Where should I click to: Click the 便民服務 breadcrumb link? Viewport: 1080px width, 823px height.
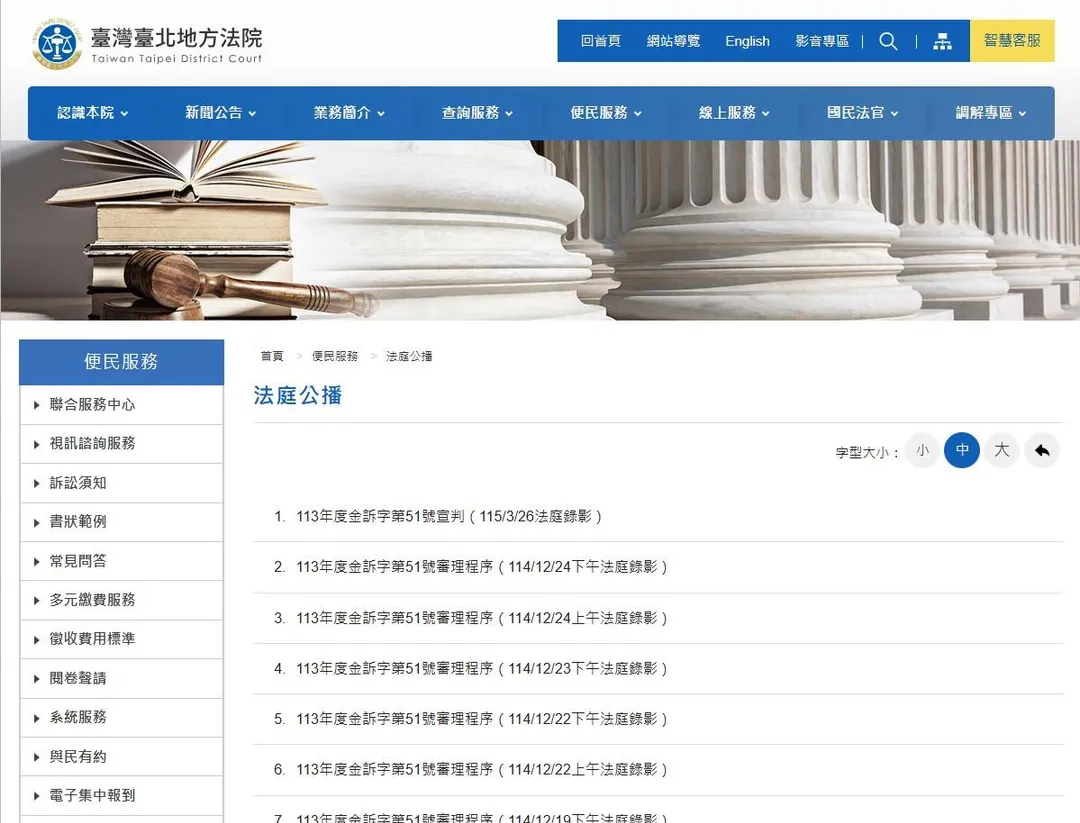click(335, 356)
